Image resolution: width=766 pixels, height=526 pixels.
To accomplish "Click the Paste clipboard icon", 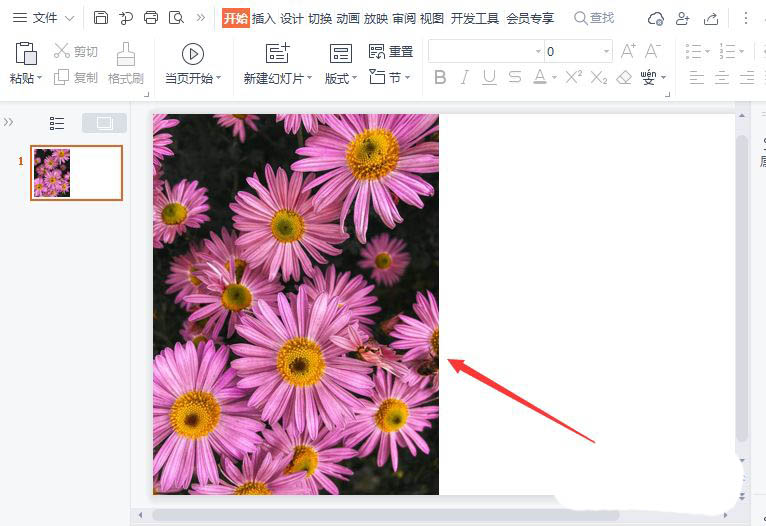I will (26, 53).
